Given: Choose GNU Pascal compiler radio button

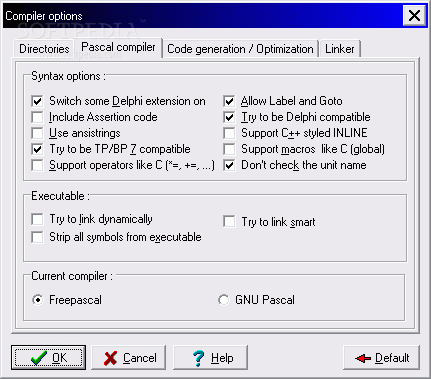Looking at the screenshot, I should [x=224, y=300].
